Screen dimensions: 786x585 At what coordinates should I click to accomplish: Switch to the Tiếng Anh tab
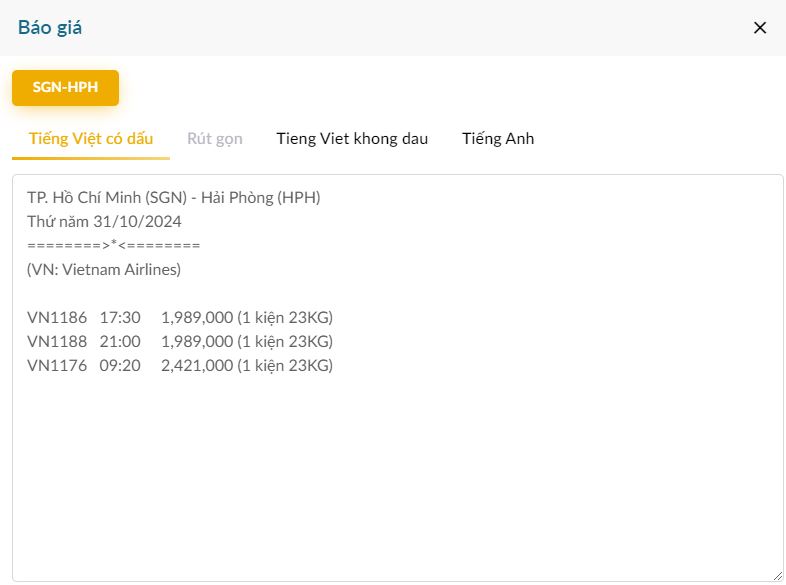(x=498, y=138)
